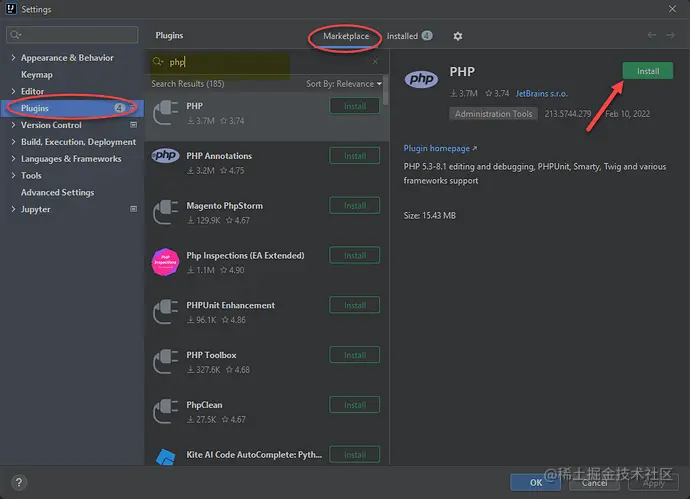Viewport: 690px width, 499px height.
Task: Click the Php Inspections pink plugin icon
Action: click(165, 262)
